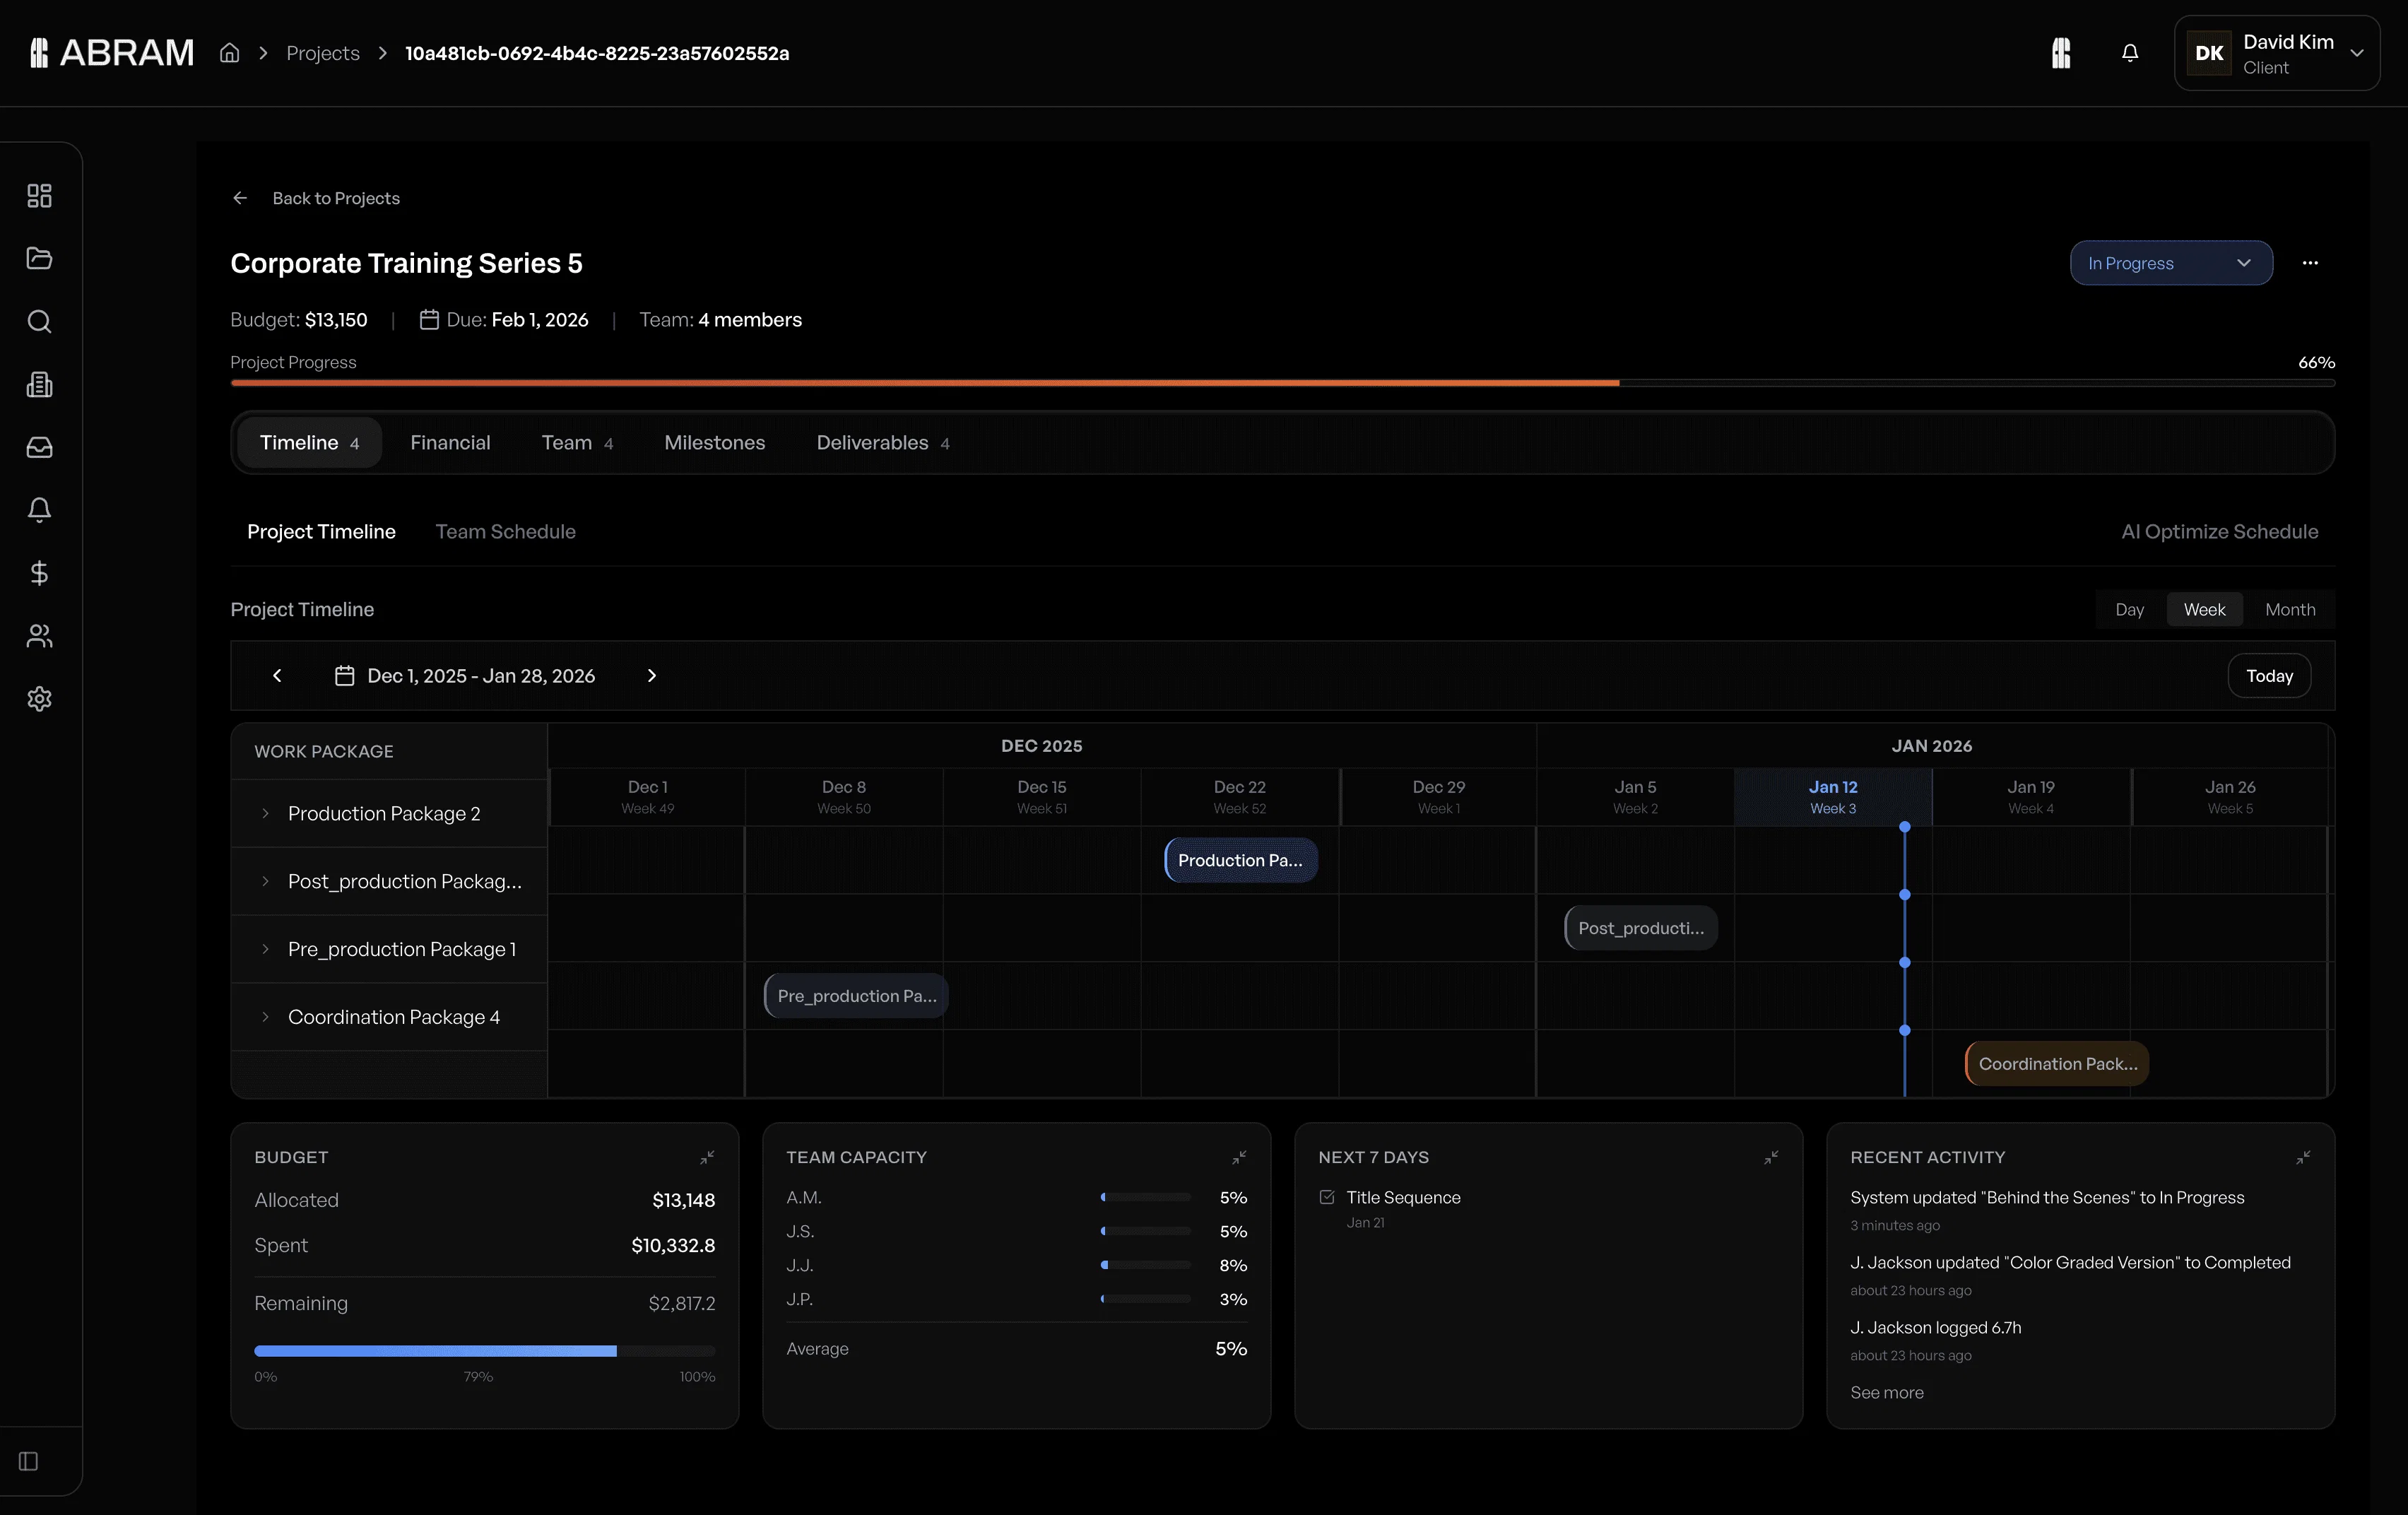Click the home icon in breadcrumb

pyautogui.click(x=230, y=53)
